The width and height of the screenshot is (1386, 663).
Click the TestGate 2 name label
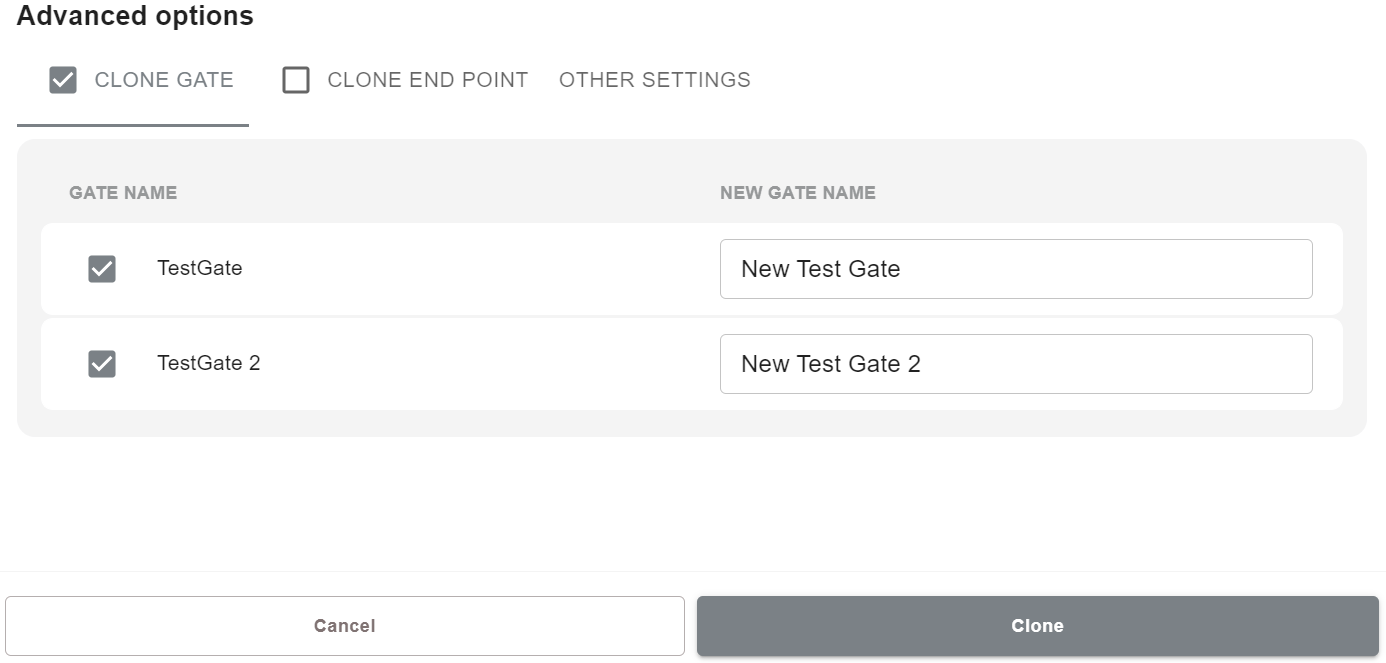point(208,363)
